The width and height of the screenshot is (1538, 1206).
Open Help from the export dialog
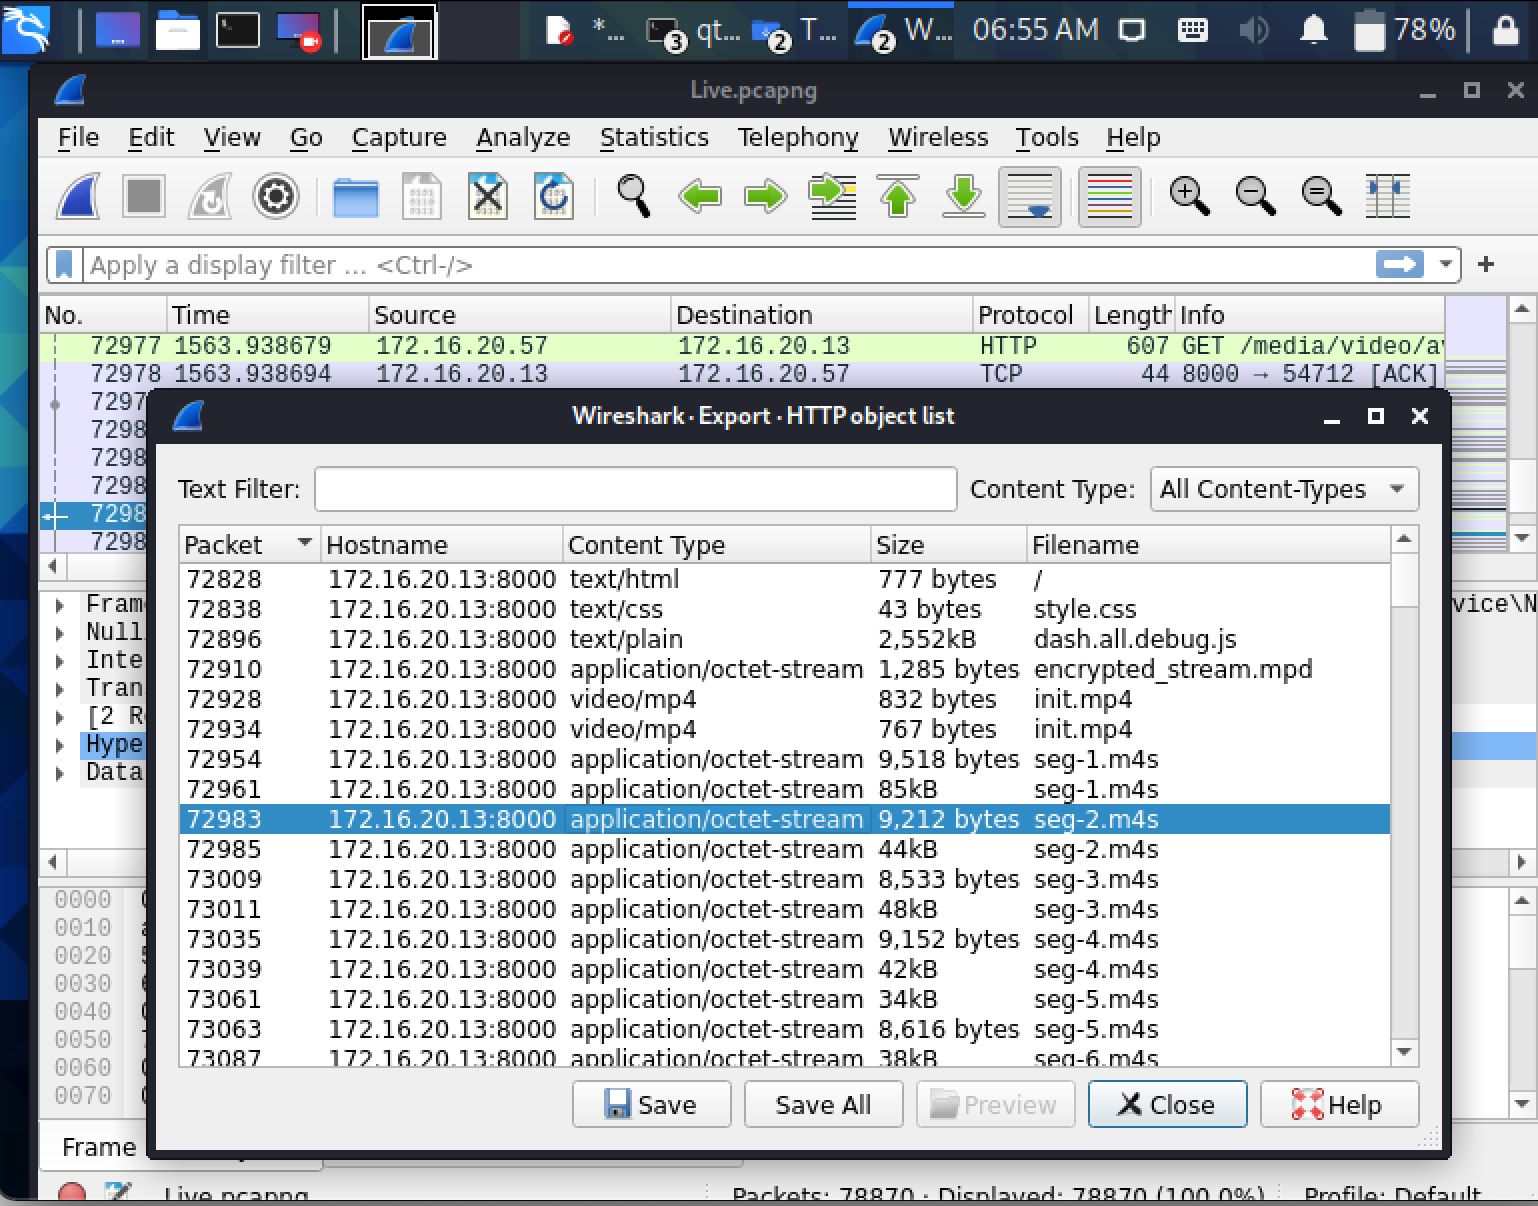[x=1339, y=1104]
